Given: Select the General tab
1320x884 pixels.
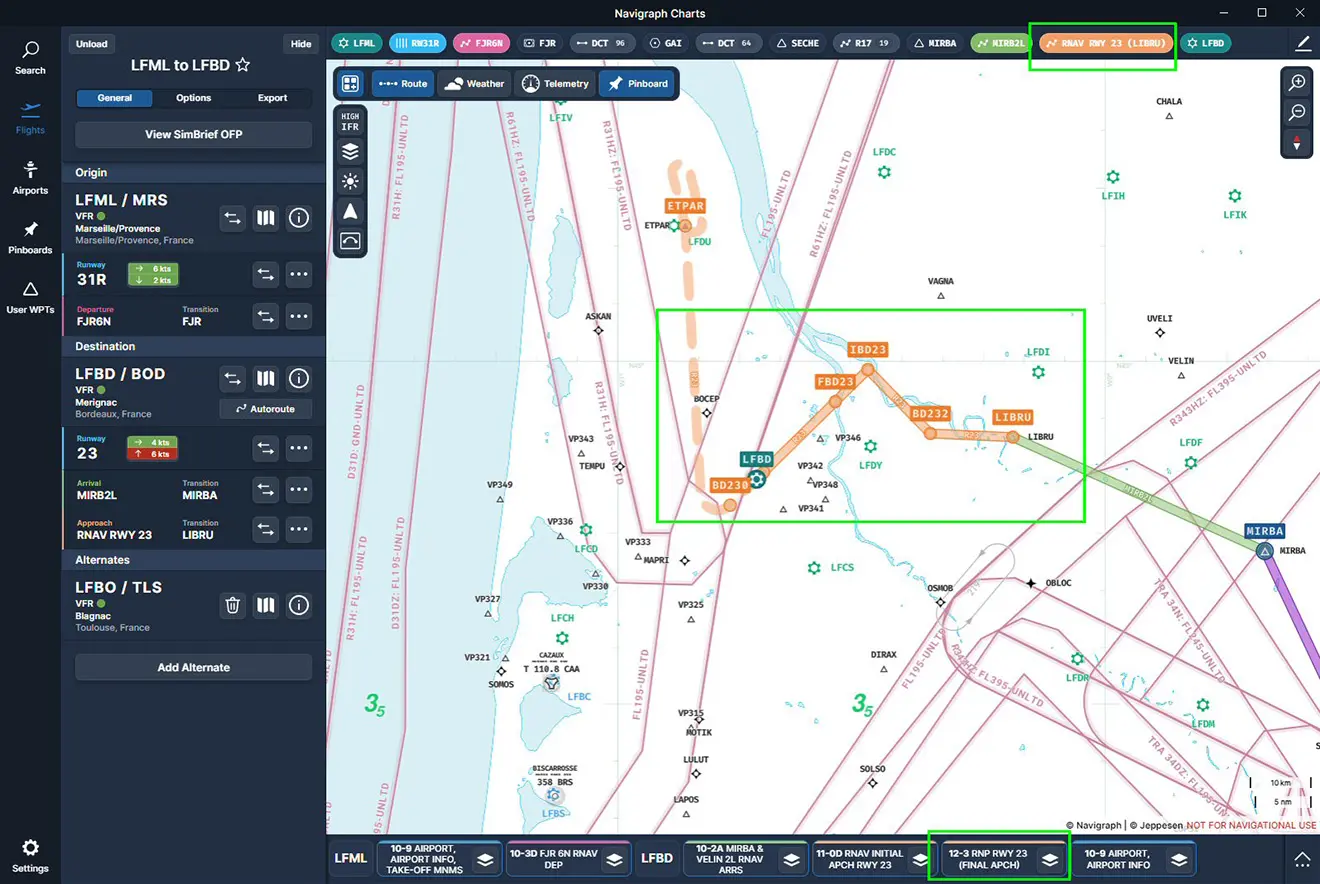Looking at the screenshot, I should click(x=115, y=98).
